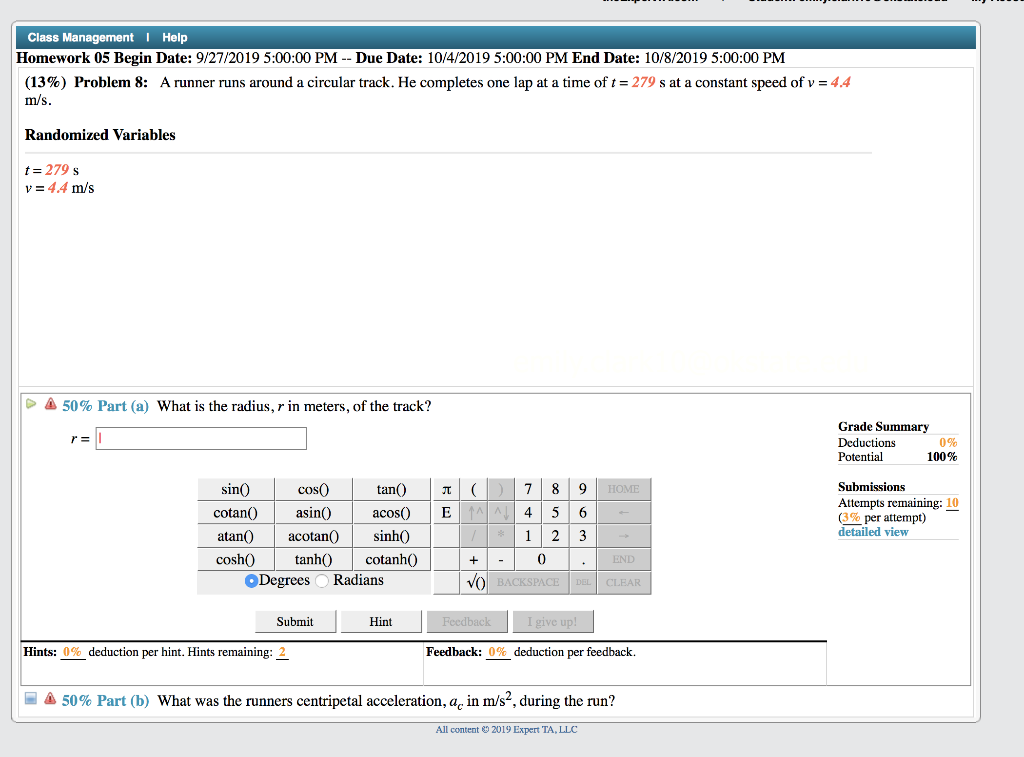Submit the answer for Part (a)
The height and width of the screenshot is (757, 1024).
[295, 621]
